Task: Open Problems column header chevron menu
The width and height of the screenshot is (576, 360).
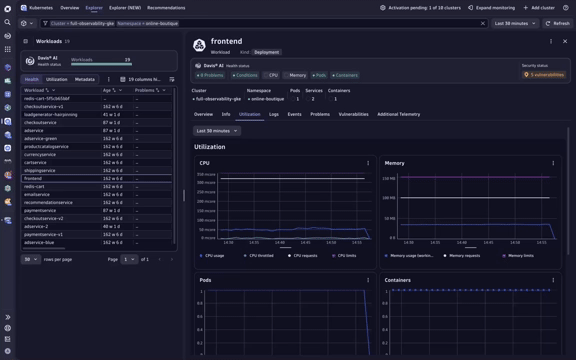Action: pos(164,90)
